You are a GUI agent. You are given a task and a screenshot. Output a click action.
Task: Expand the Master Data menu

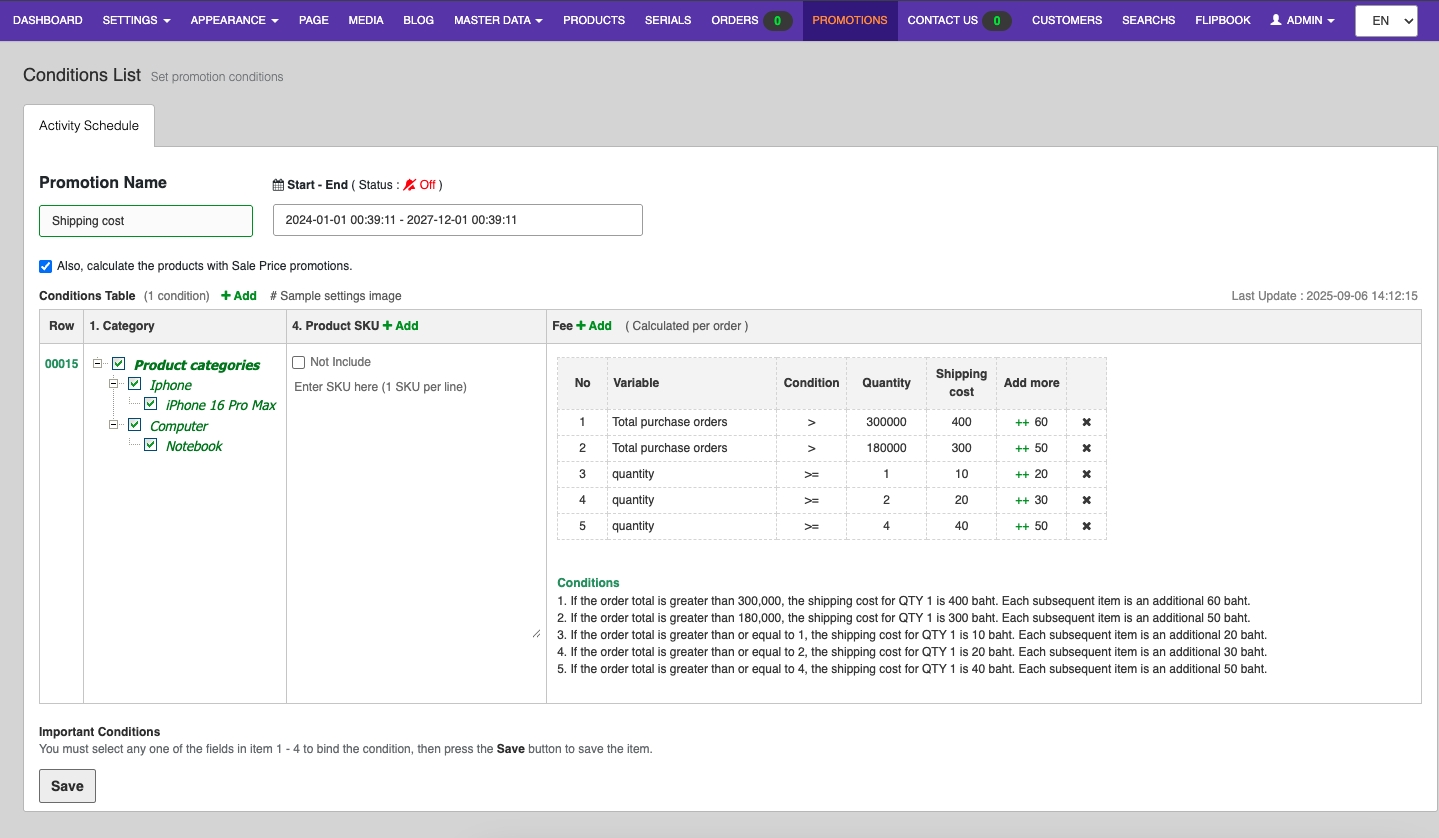click(498, 20)
